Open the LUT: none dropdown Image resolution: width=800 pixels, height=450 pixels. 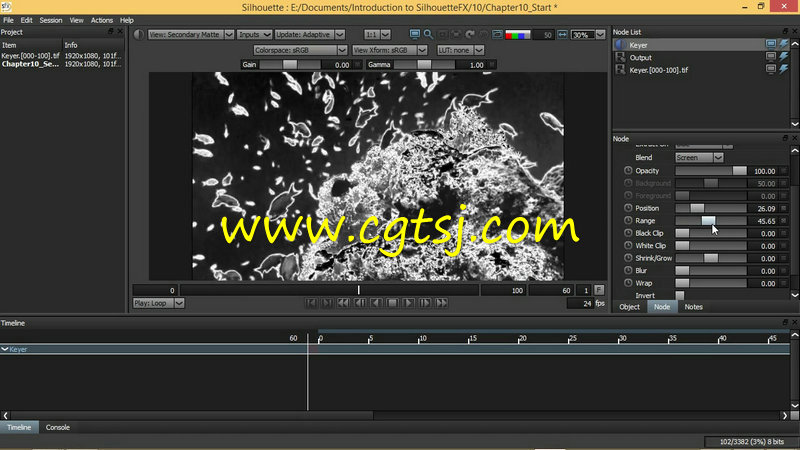(x=460, y=50)
